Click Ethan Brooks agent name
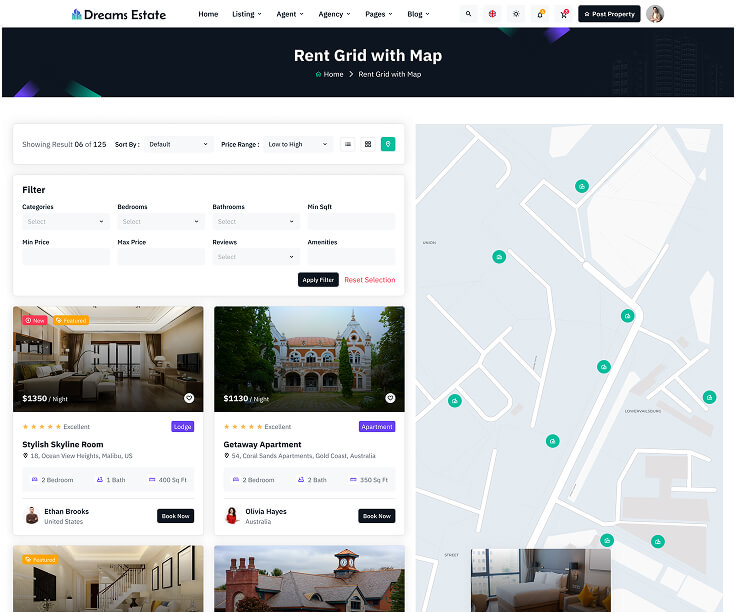The image size is (736, 612). coord(67,512)
